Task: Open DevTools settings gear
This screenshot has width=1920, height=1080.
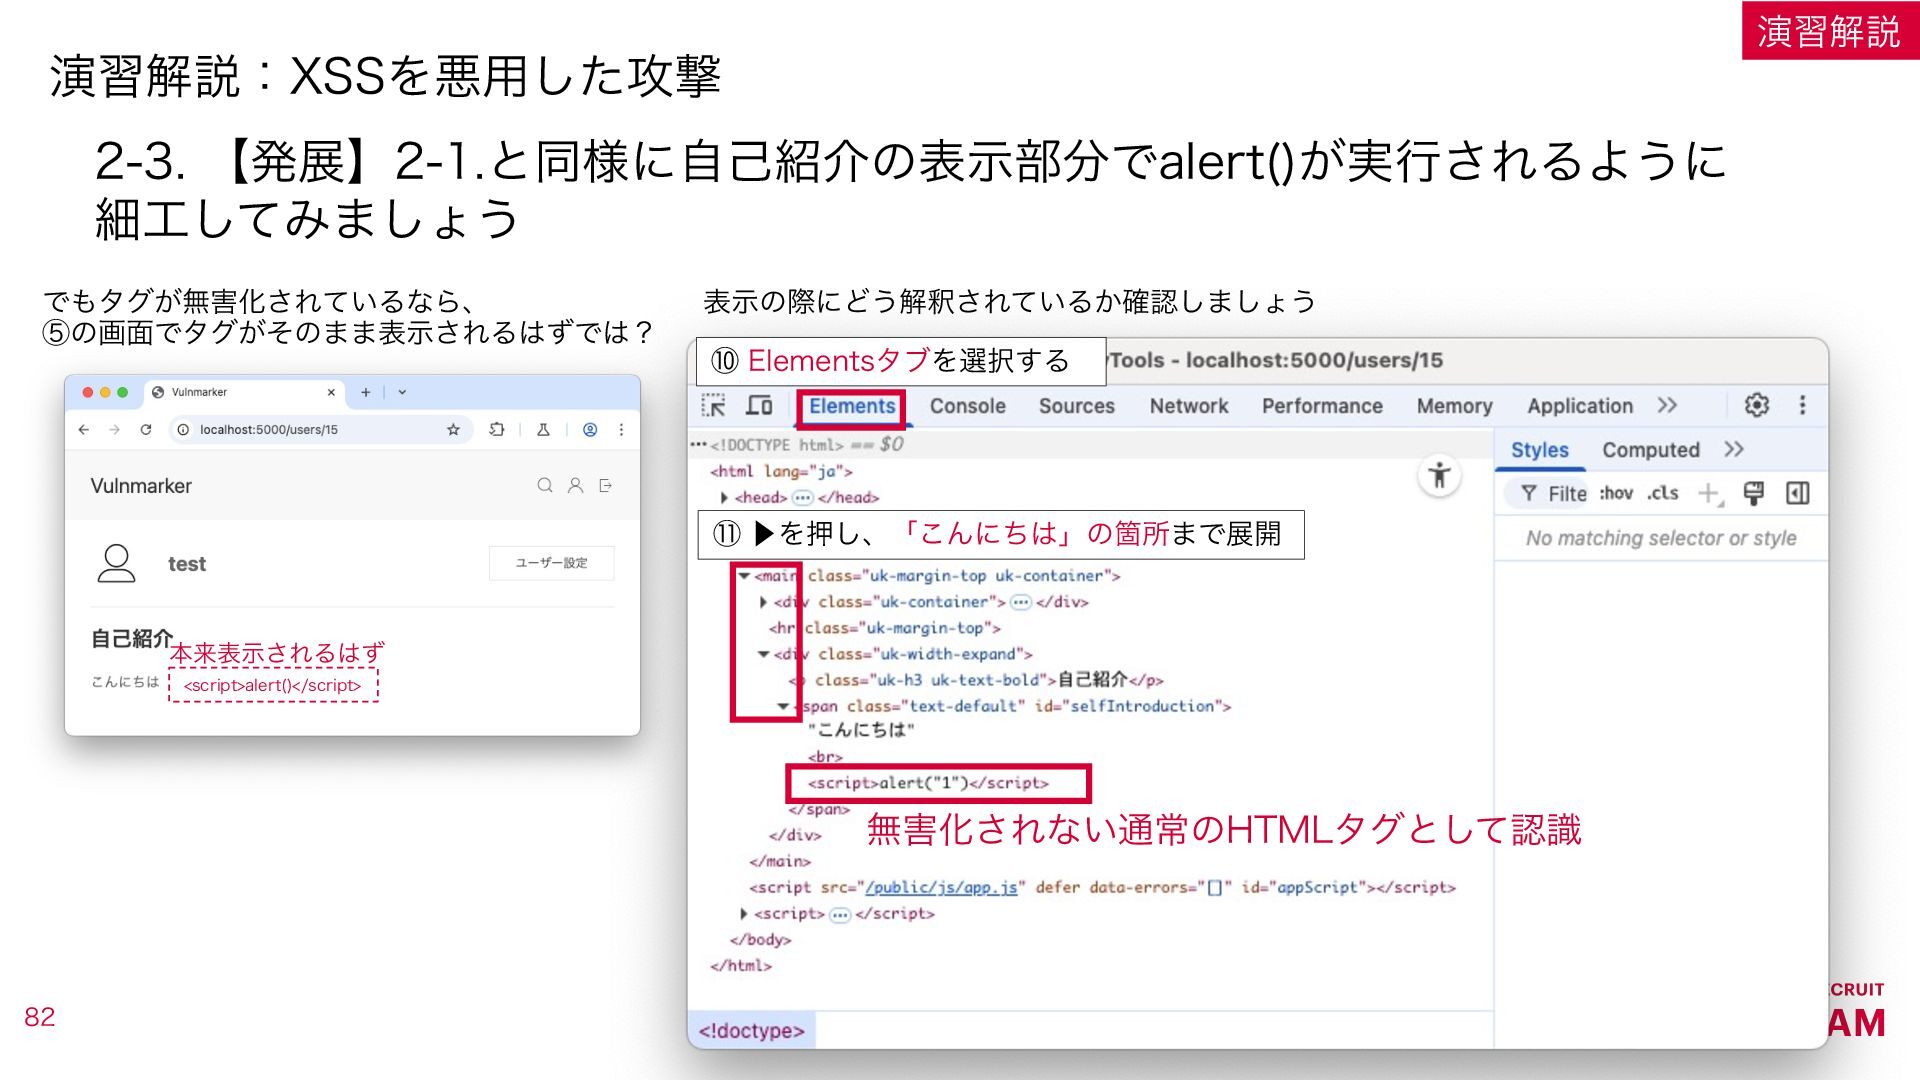Action: tap(1757, 405)
